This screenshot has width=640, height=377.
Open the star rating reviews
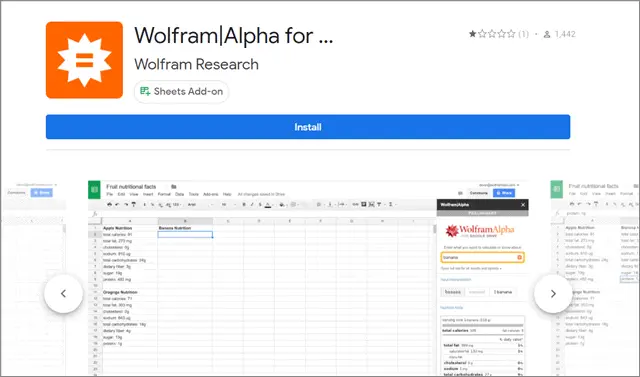point(492,34)
